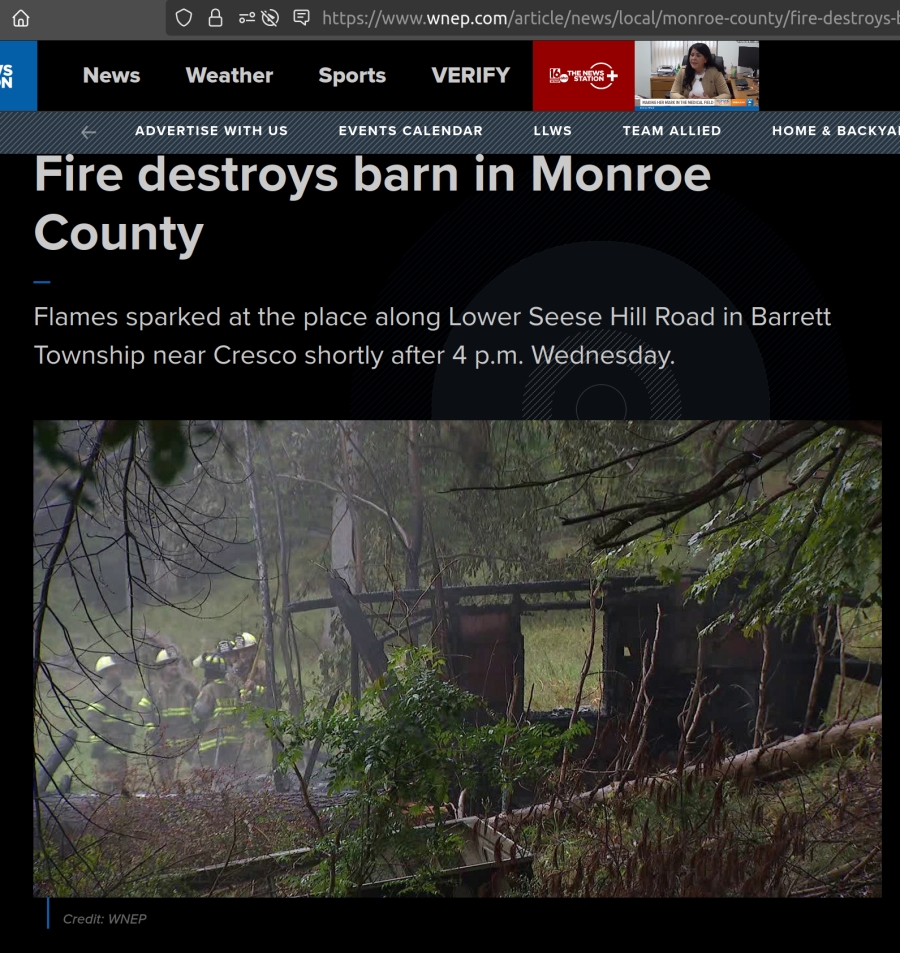The image size is (900, 953).
Task: Show site security padlock info
Action: click(x=215, y=18)
